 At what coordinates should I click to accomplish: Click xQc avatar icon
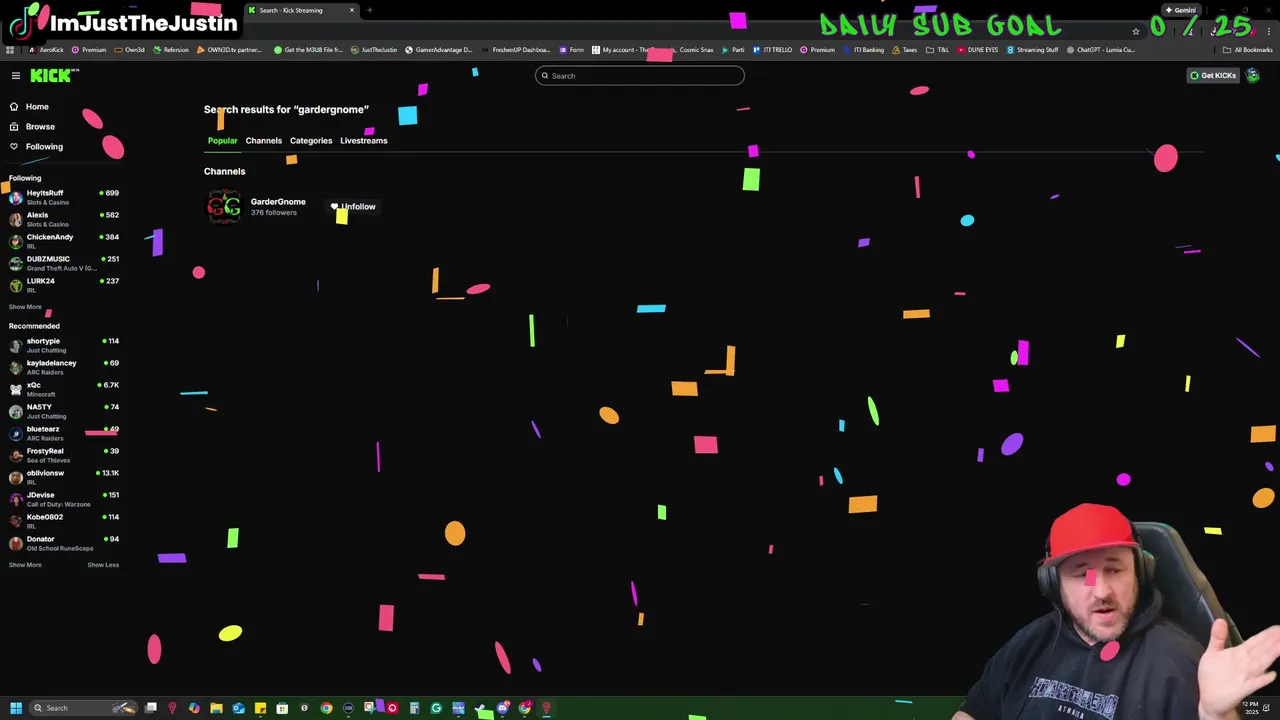coord(15,389)
